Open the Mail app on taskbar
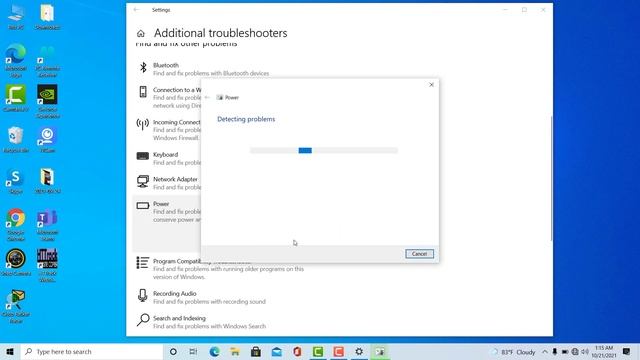640x360 pixels. point(277,351)
